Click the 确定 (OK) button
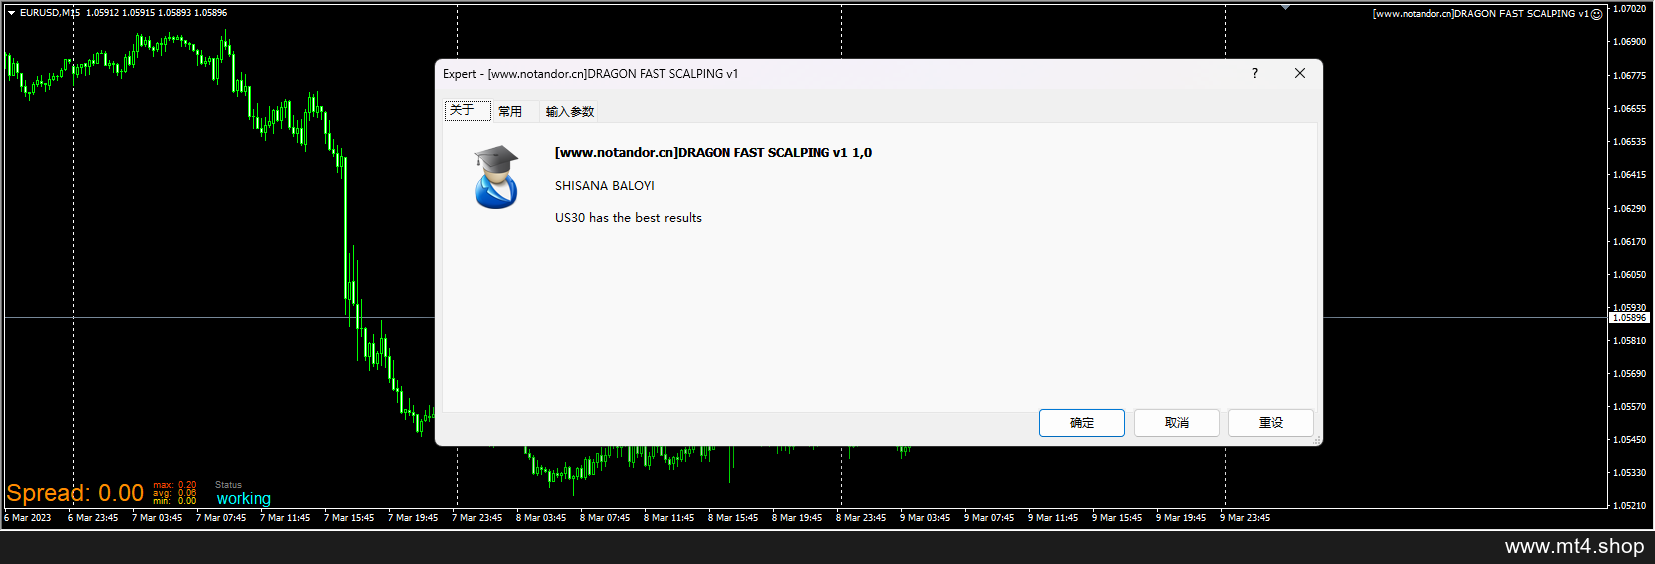This screenshot has width=1655, height=564. (x=1081, y=423)
